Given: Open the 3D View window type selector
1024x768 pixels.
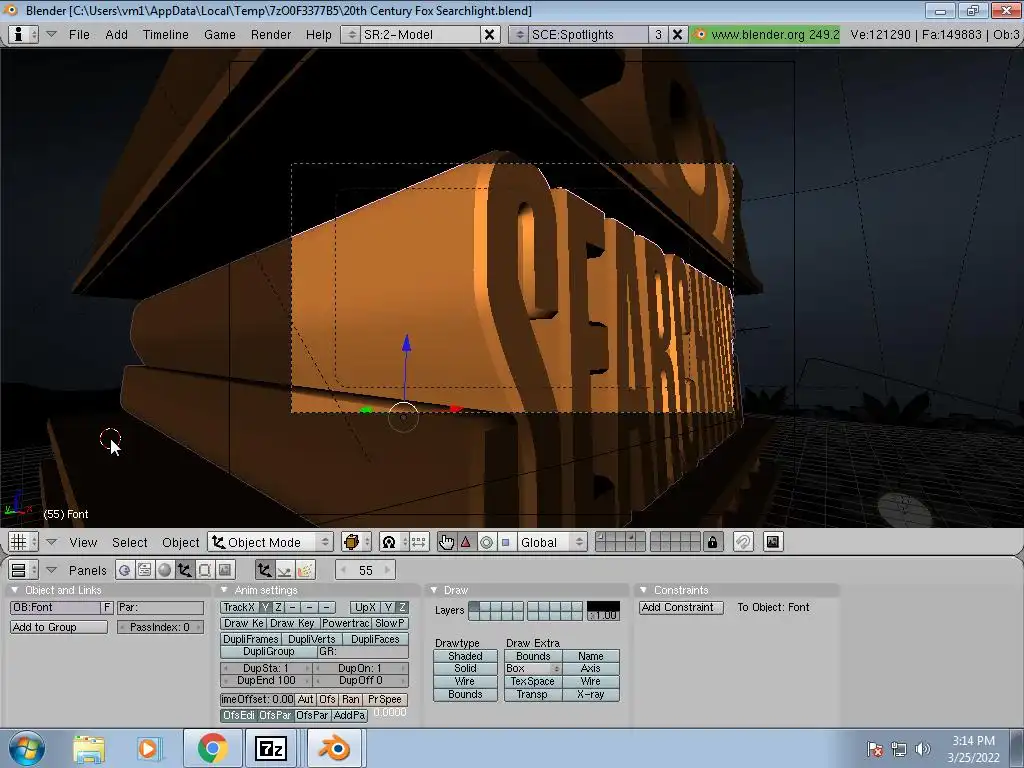Looking at the screenshot, I should click(x=24, y=542).
